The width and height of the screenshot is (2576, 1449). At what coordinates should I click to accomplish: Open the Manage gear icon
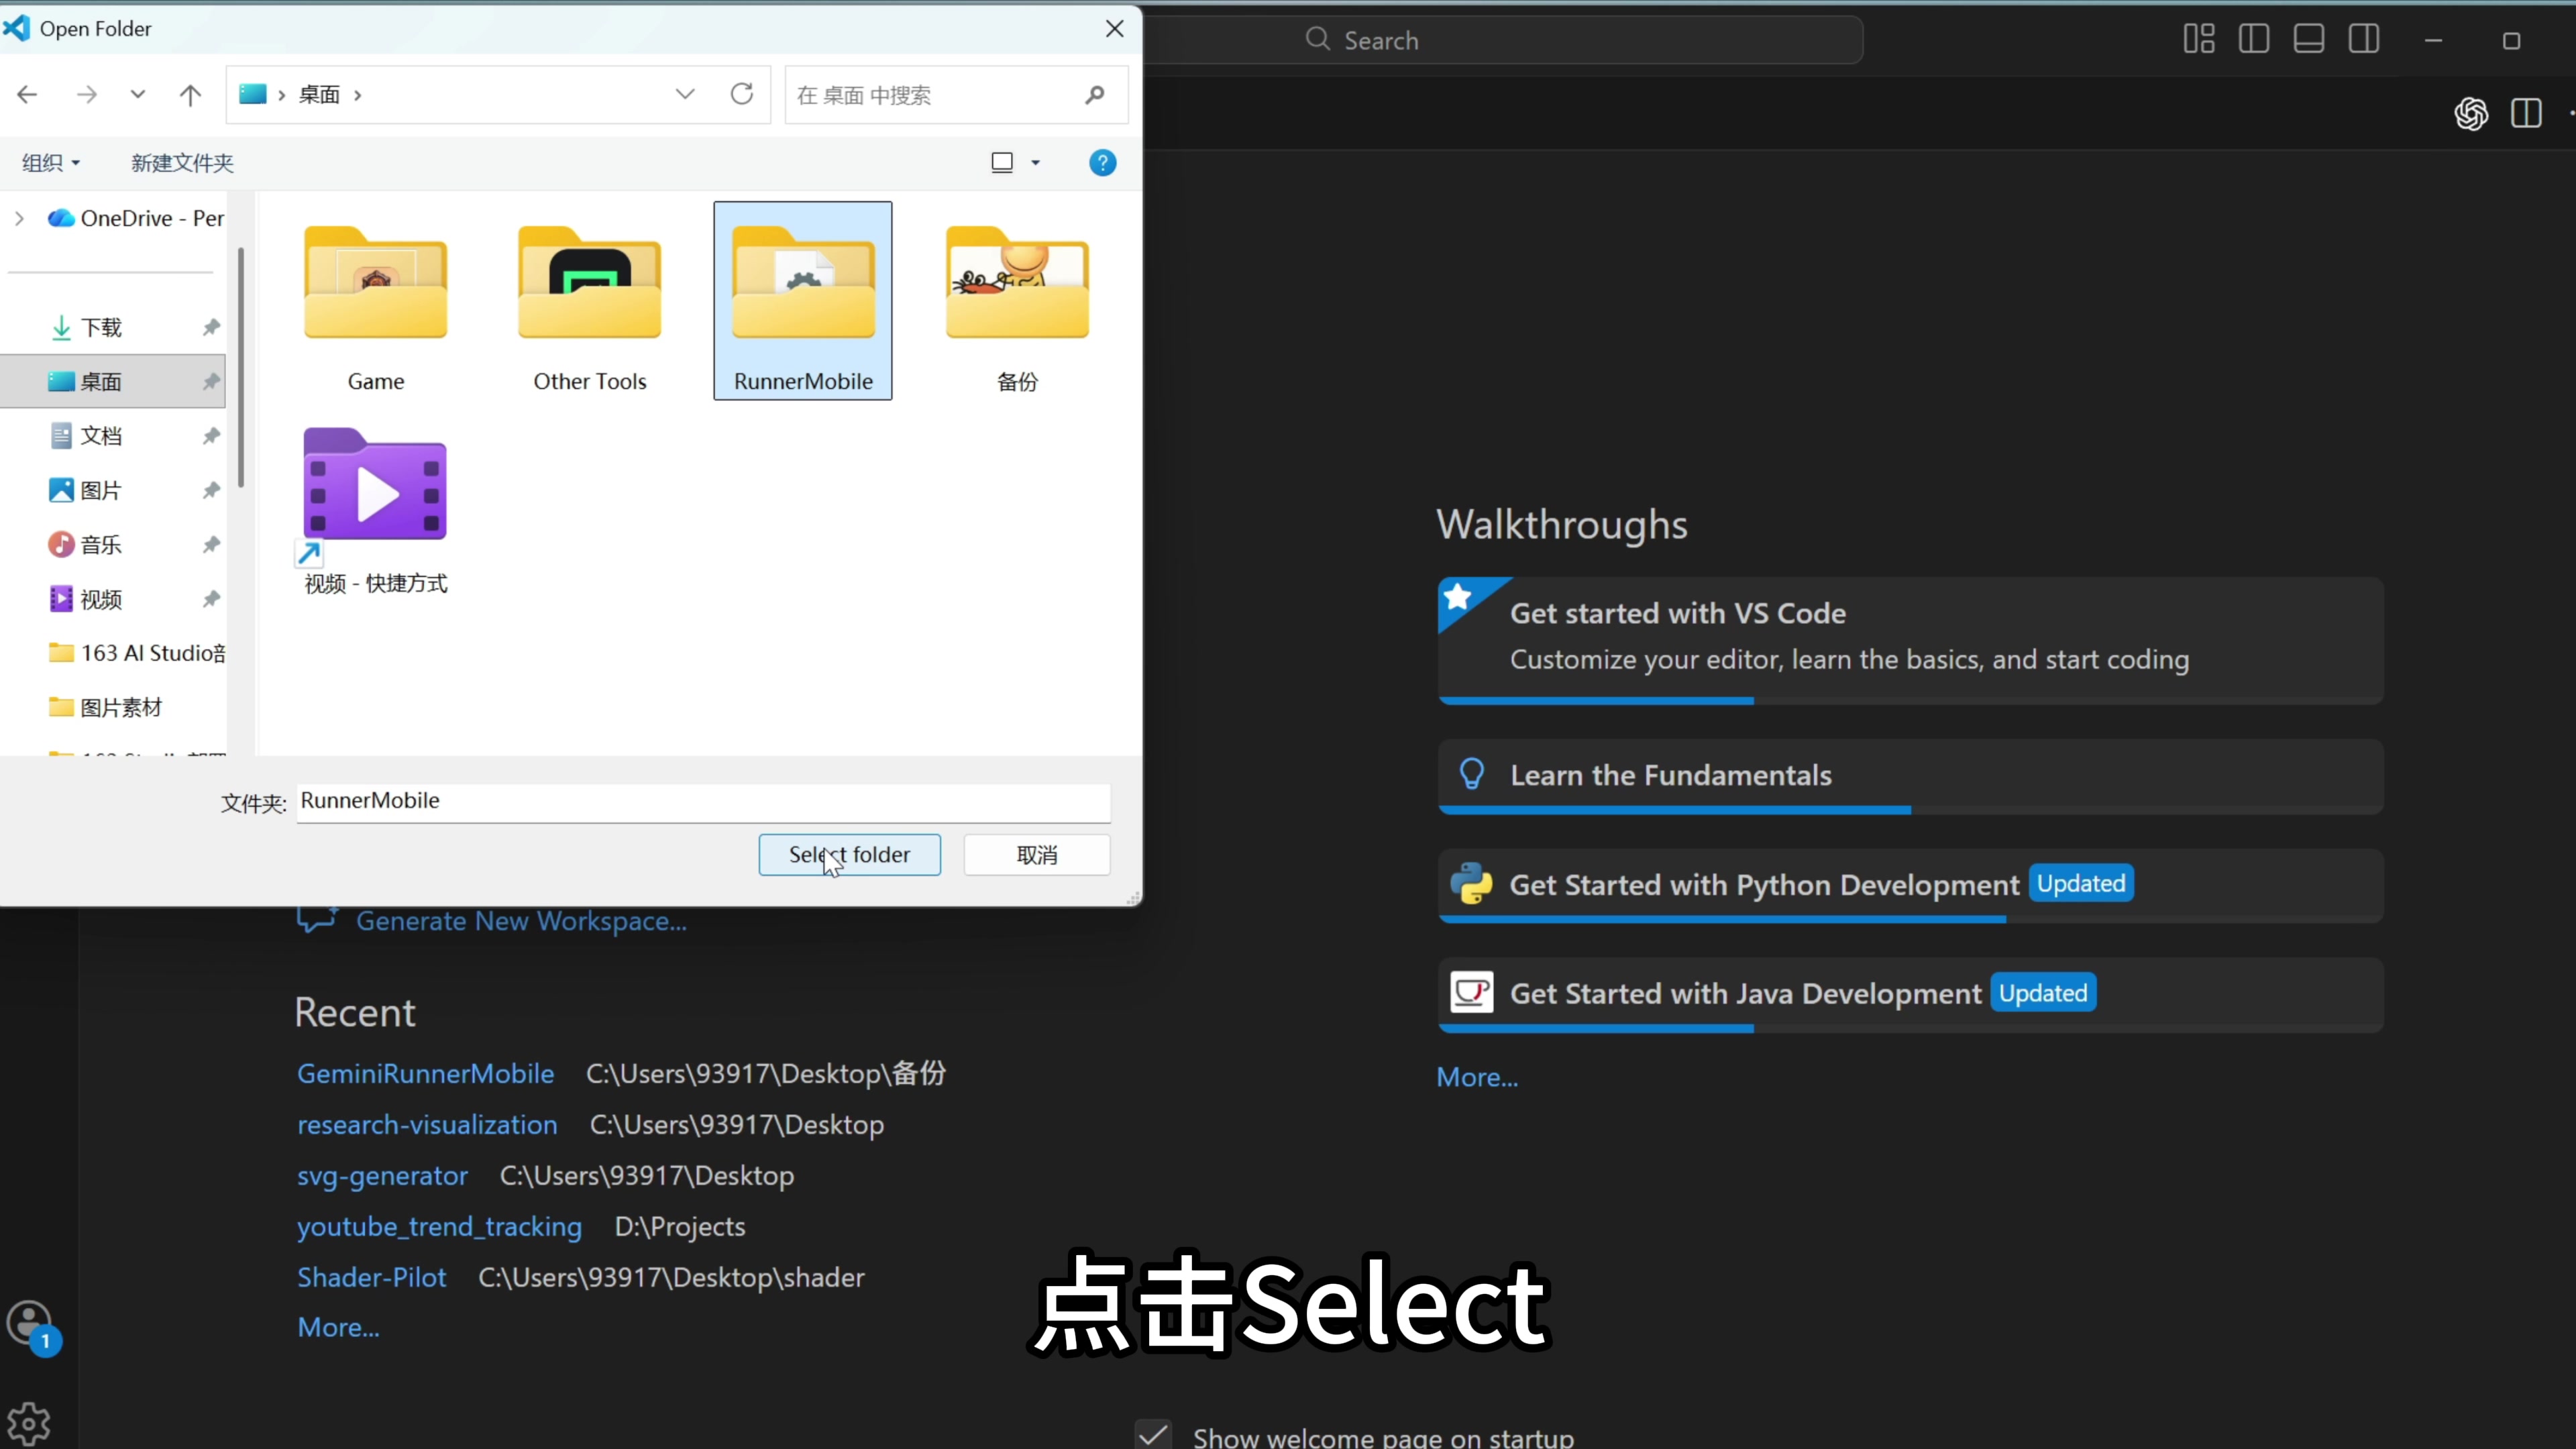29,1422
